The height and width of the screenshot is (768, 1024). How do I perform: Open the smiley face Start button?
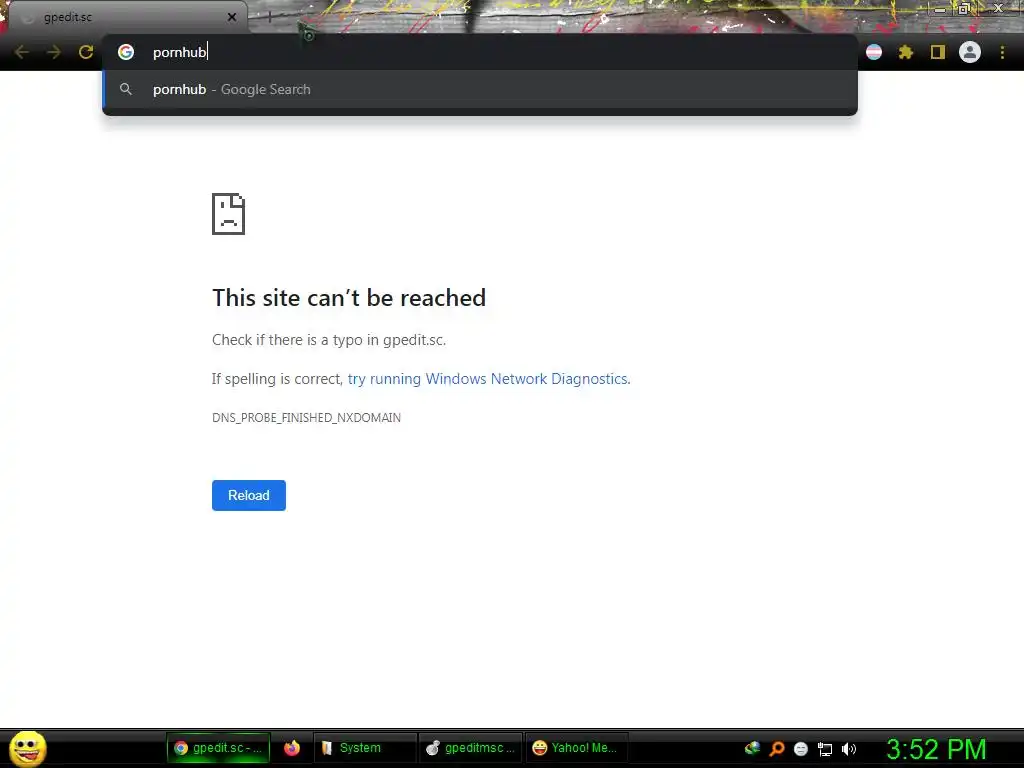(27, 748)
